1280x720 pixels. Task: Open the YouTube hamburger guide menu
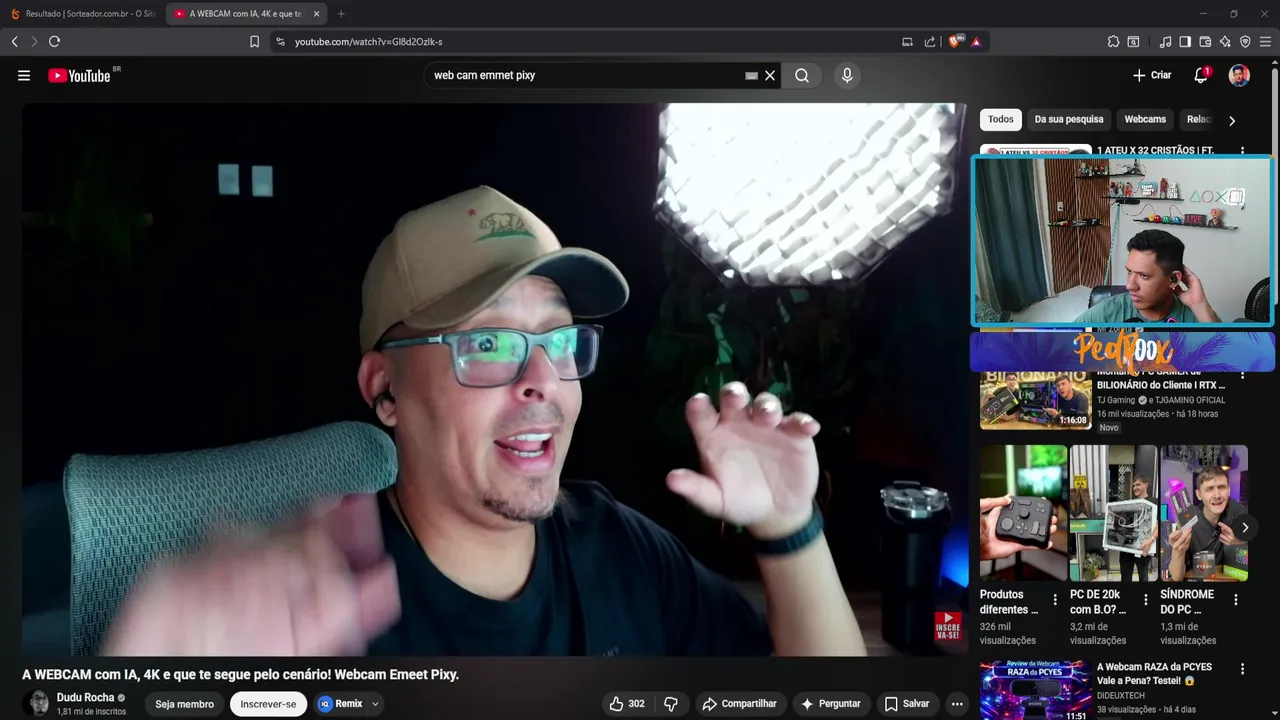[x=24, y=75]
